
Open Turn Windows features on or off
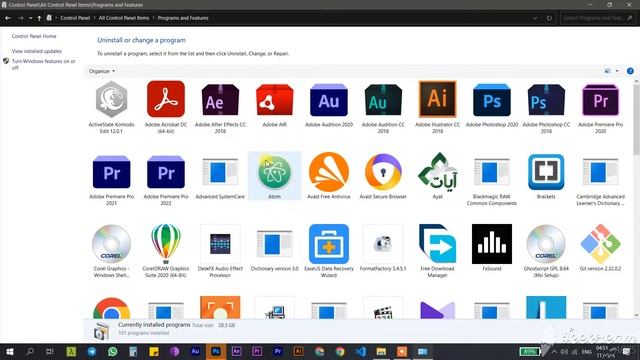point(44,64)
